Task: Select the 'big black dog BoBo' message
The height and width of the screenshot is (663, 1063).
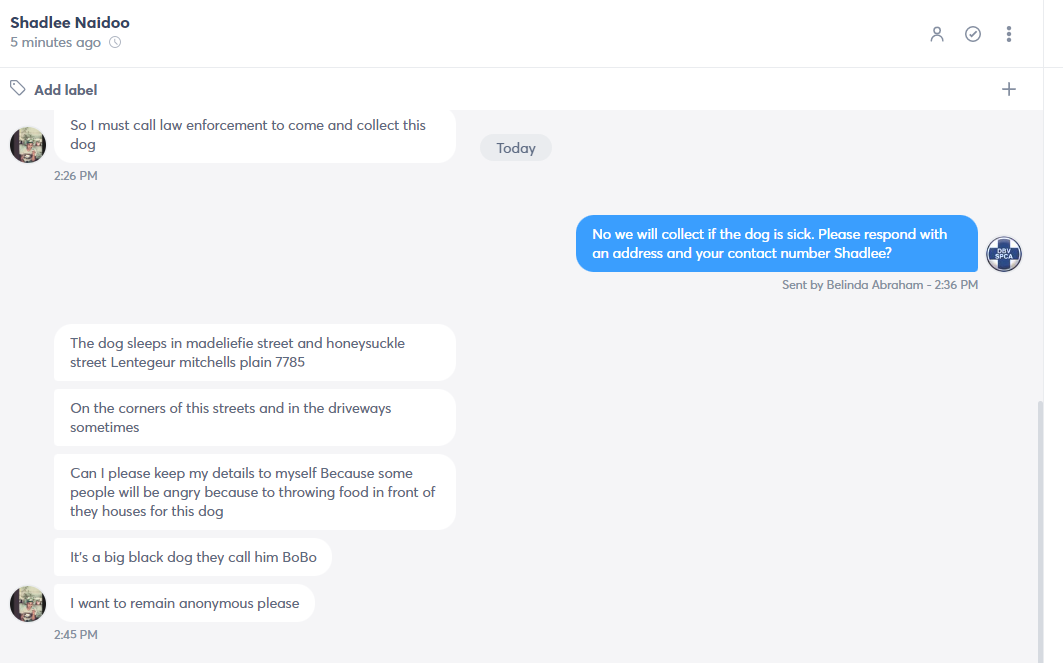Action: (x=193, y=557)
